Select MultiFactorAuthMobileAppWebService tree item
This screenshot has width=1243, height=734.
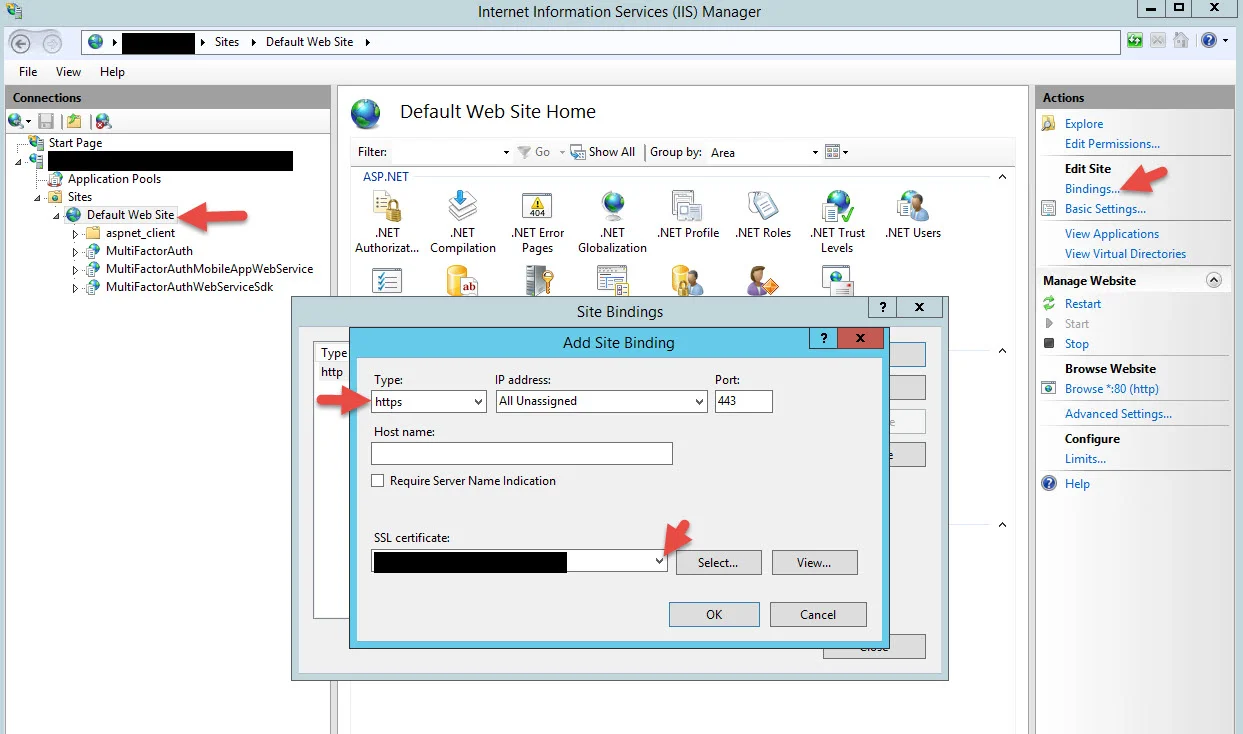[209, 269]
